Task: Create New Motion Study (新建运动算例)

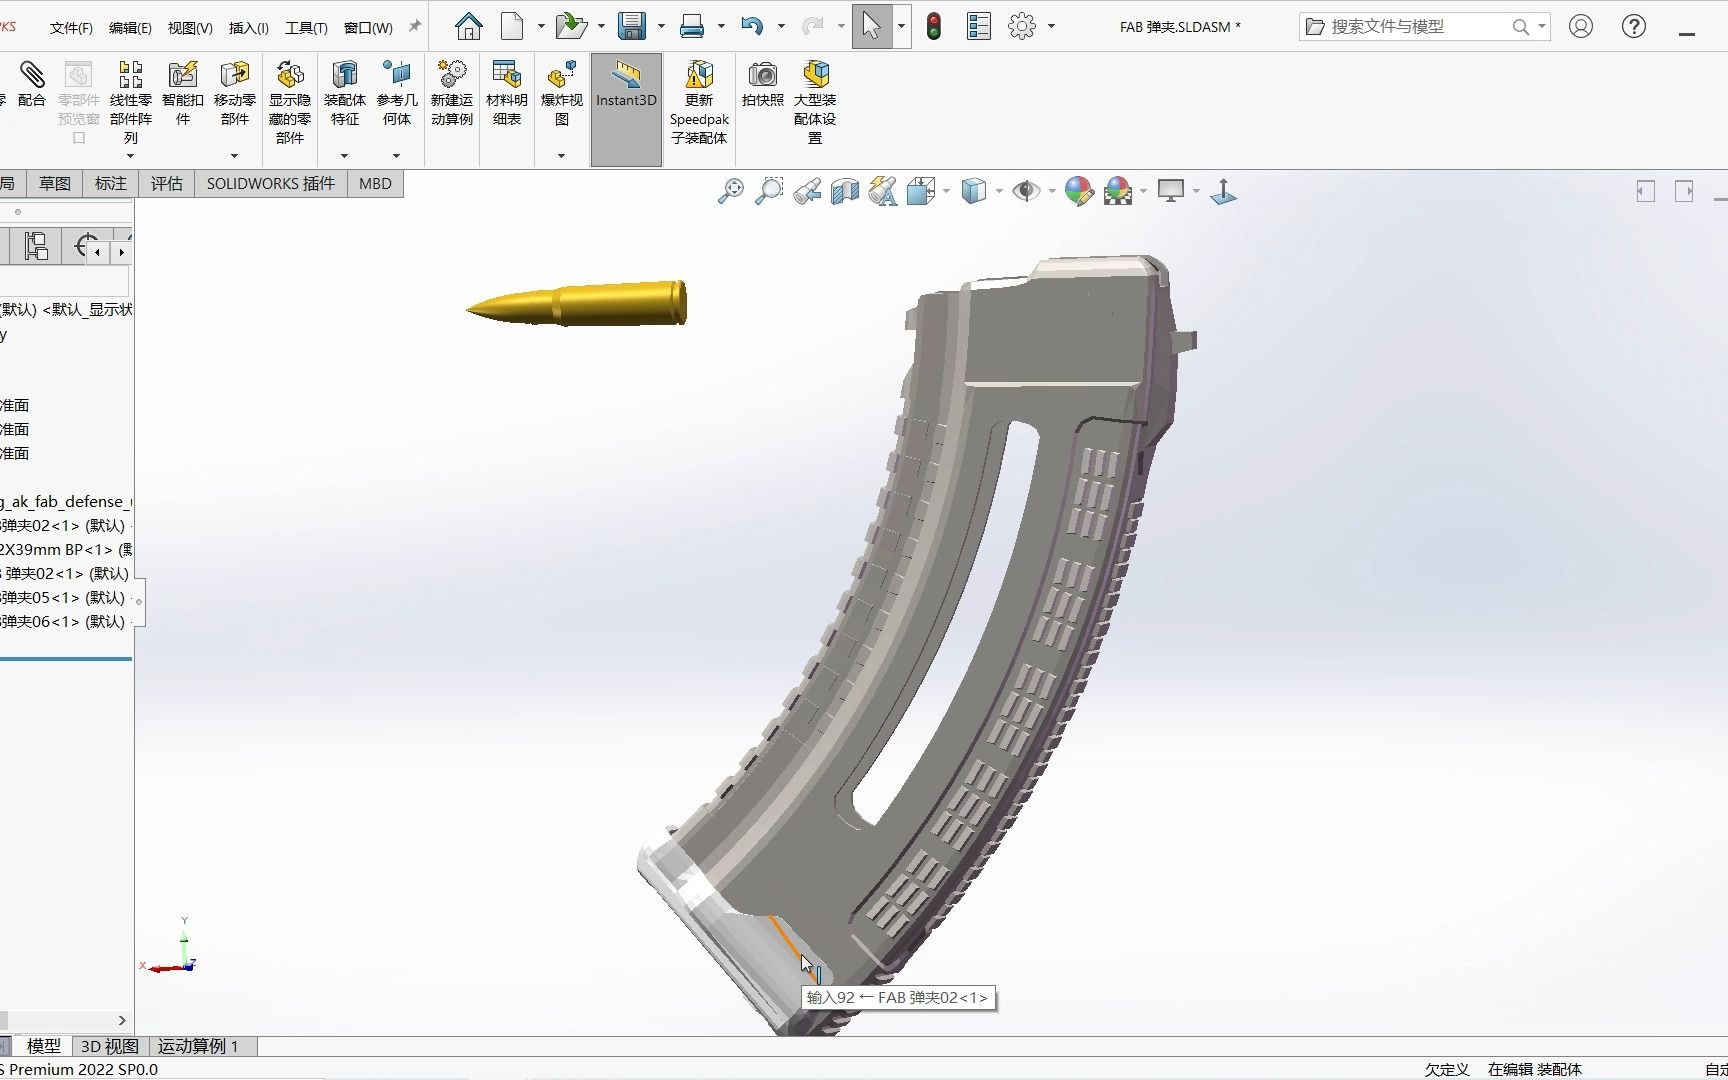Action: [452, 93]
